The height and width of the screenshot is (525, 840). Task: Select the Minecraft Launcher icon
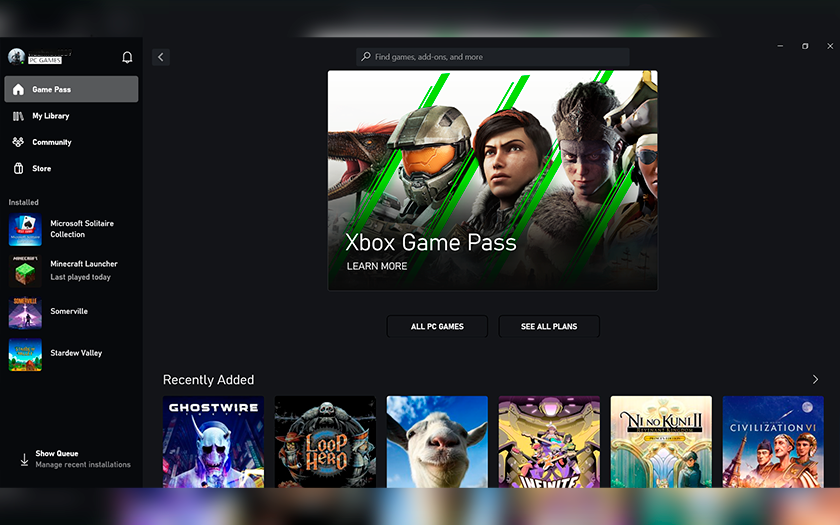coord(25,271)
